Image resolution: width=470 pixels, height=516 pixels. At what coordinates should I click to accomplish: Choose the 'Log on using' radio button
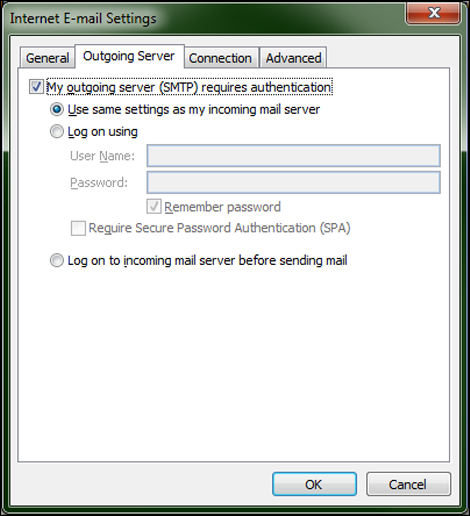[x=57, y=131]
